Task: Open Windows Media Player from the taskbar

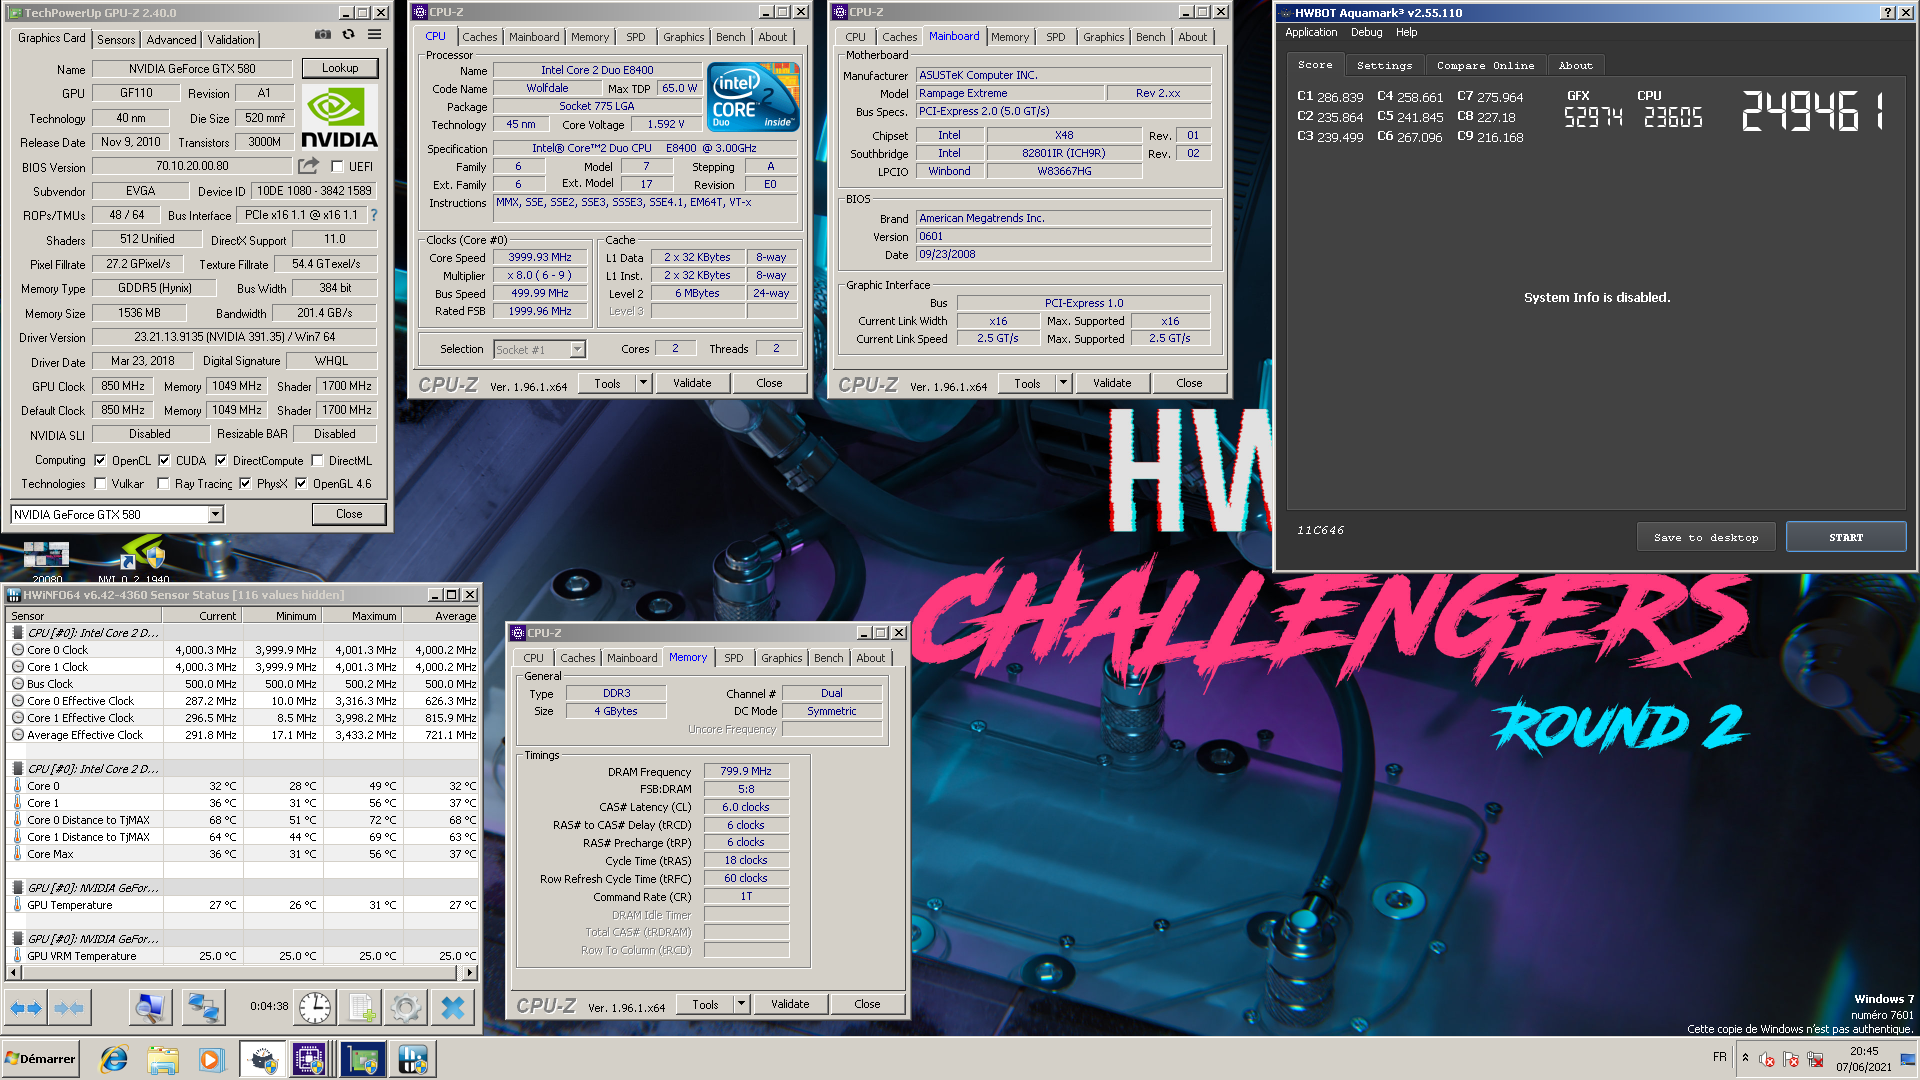Action: point(210,1059)
